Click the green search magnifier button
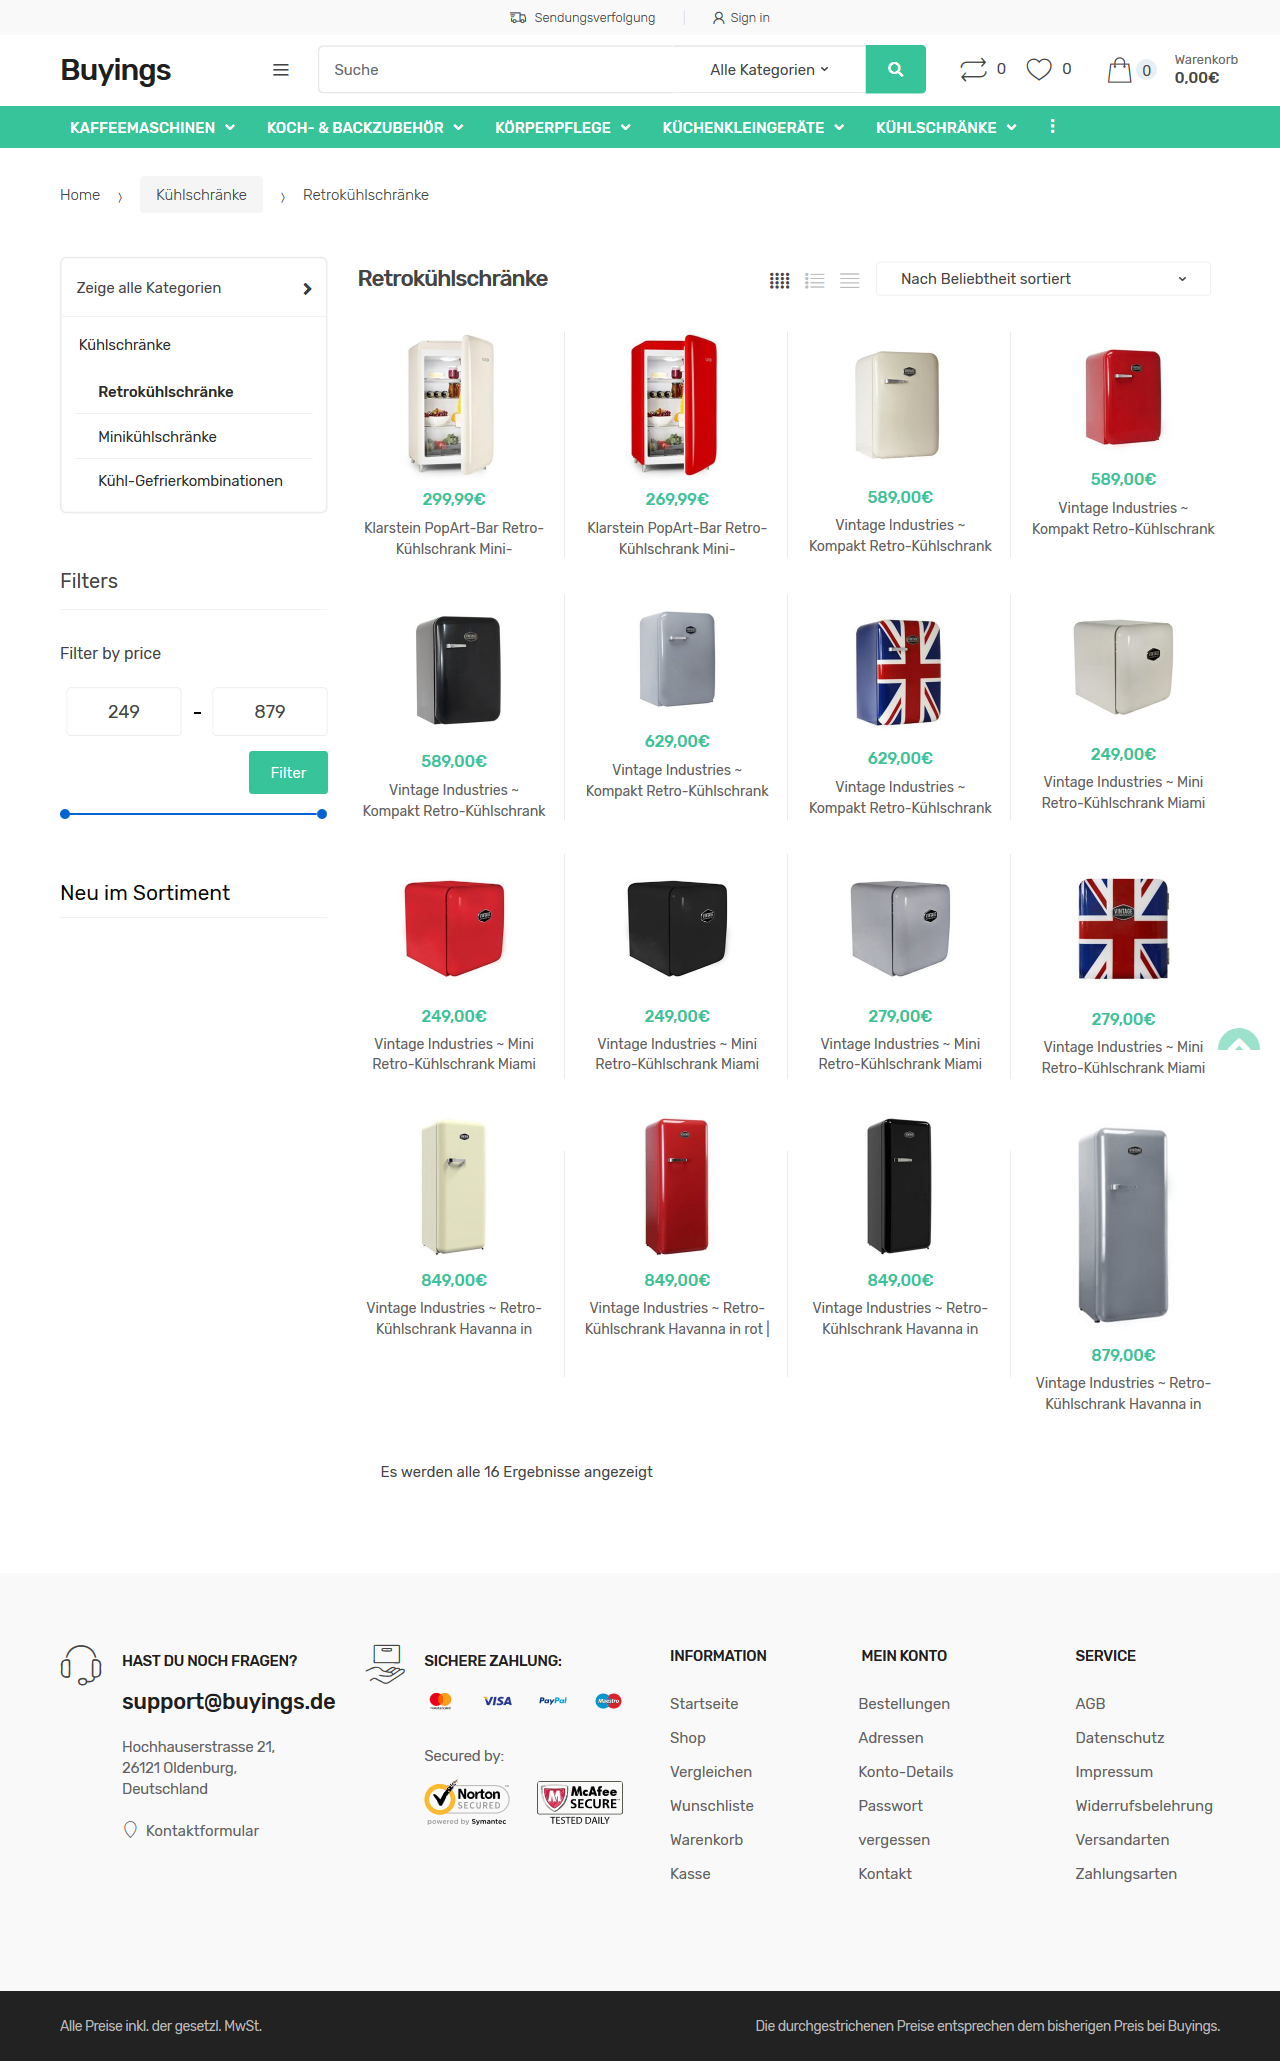Image resolution: width=1280 pixels, height=2061 pixels. 895,69
